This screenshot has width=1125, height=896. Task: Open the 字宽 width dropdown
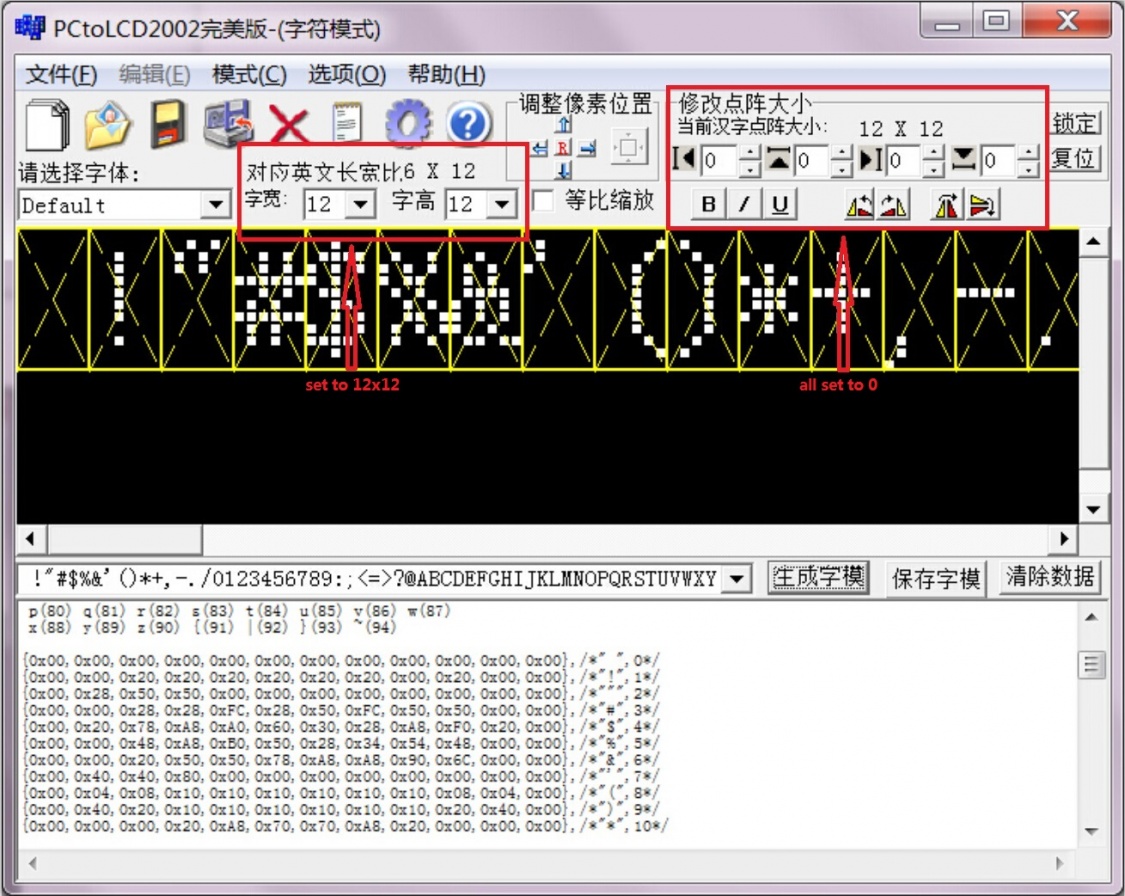point(360,205)
